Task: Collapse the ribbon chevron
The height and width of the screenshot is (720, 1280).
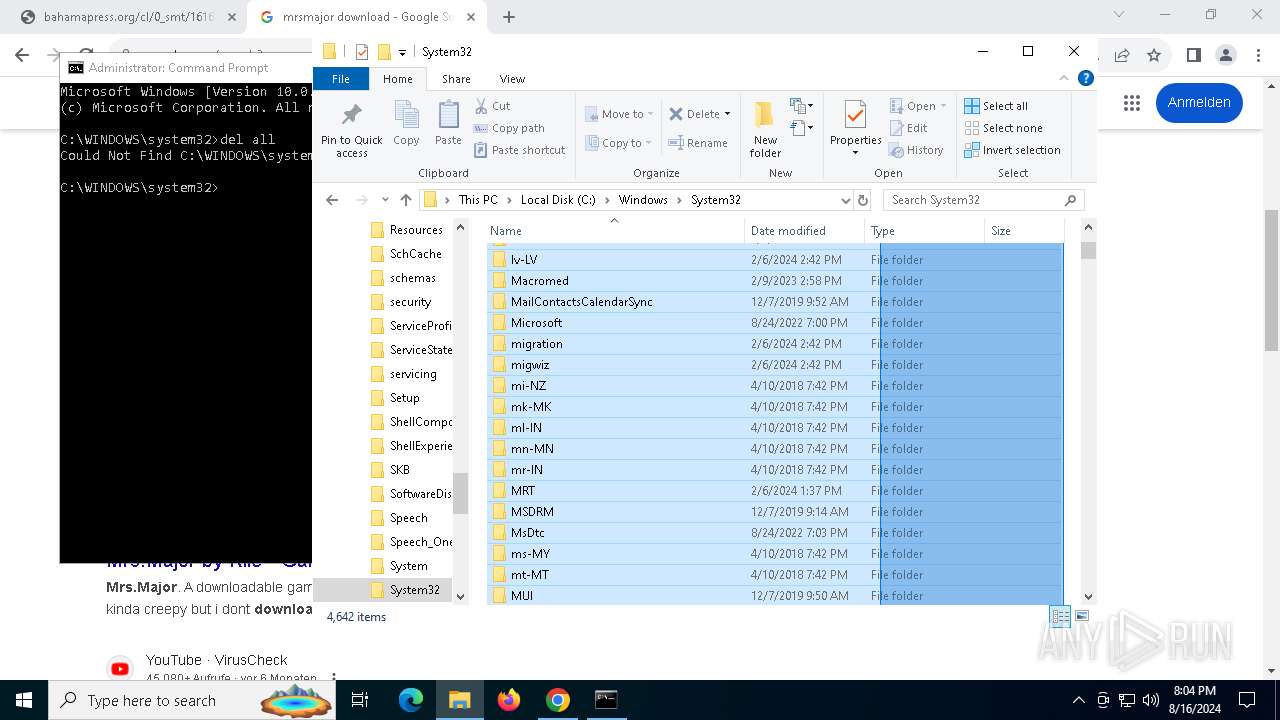Action: click(x=1065, y=78)
